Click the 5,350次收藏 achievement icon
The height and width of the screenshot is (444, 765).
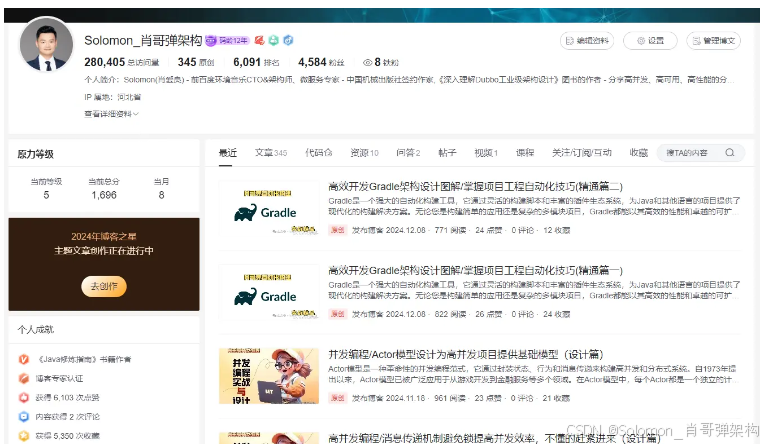click(x=23, y=436)
